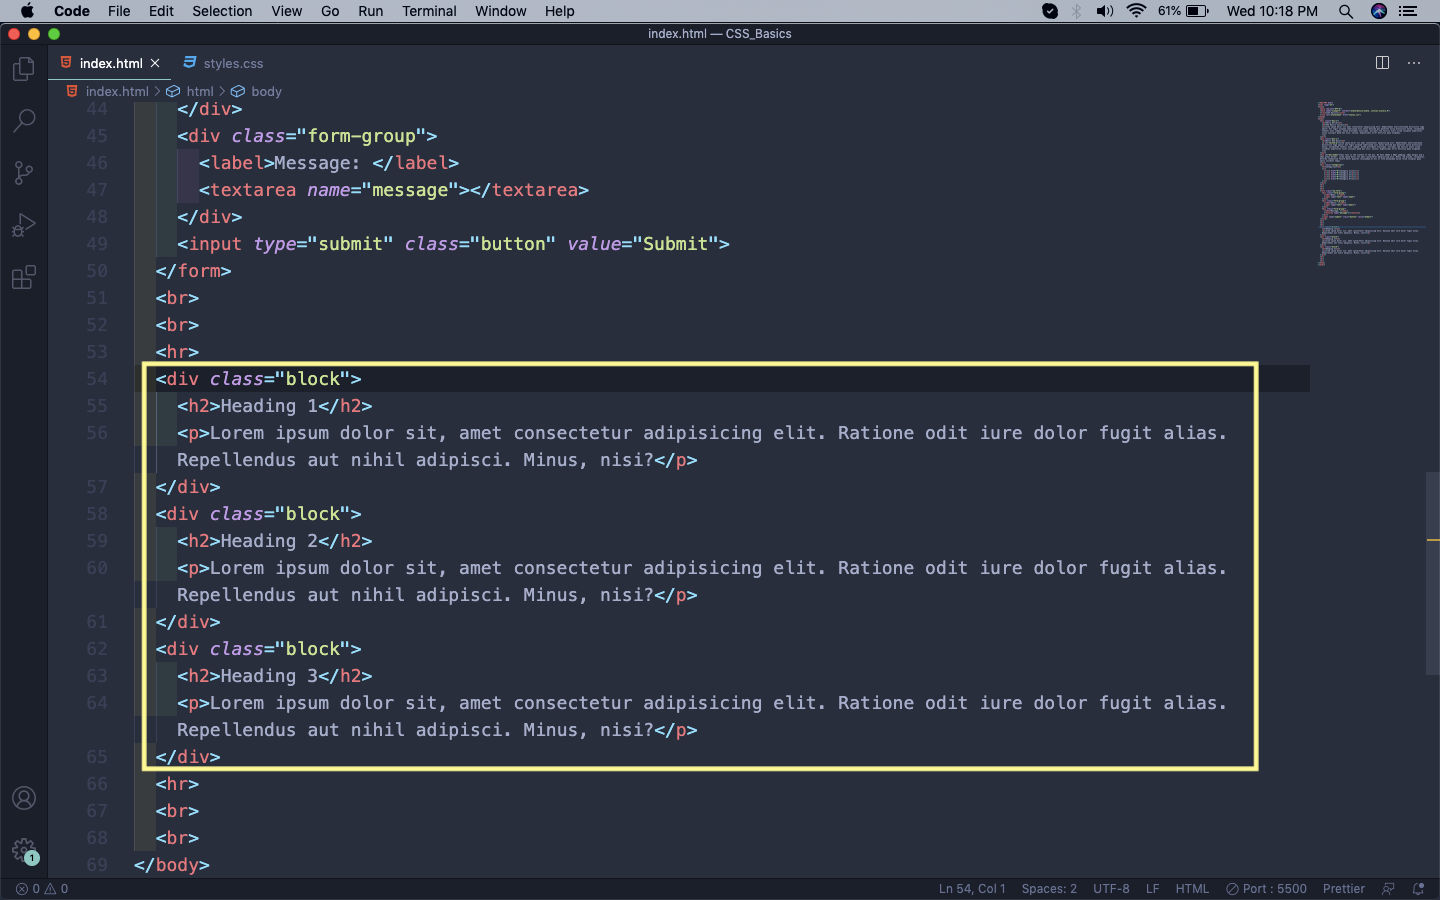Viewport: 1440px width, 900px height.
Task: Click Prettier in the status bar
Action: coord(1343,888)
